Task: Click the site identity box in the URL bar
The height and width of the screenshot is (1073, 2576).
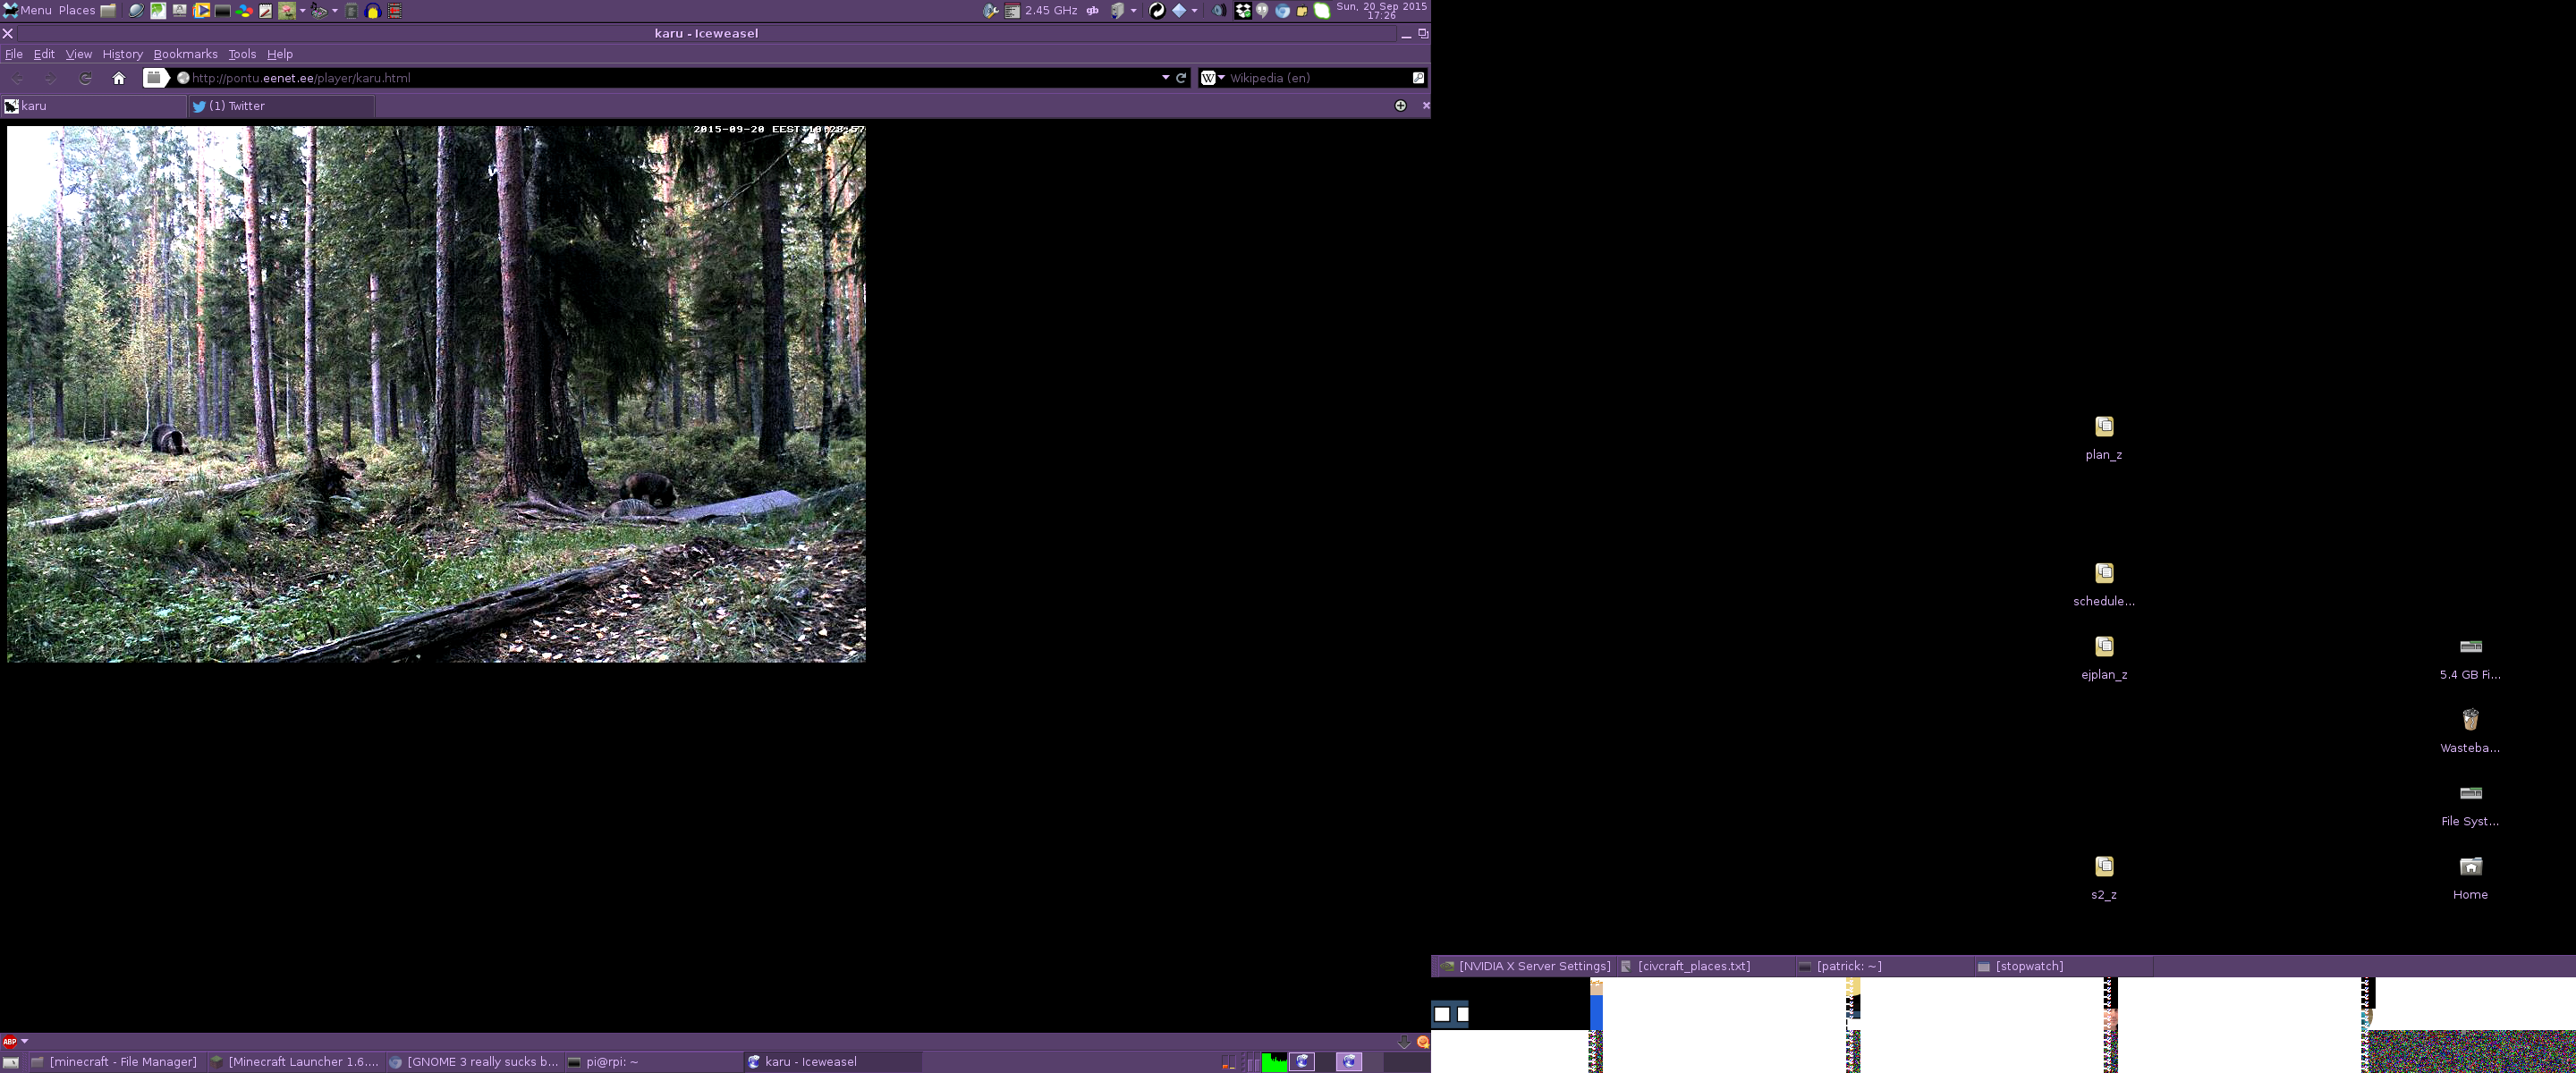Action: [x=155, y=78]
